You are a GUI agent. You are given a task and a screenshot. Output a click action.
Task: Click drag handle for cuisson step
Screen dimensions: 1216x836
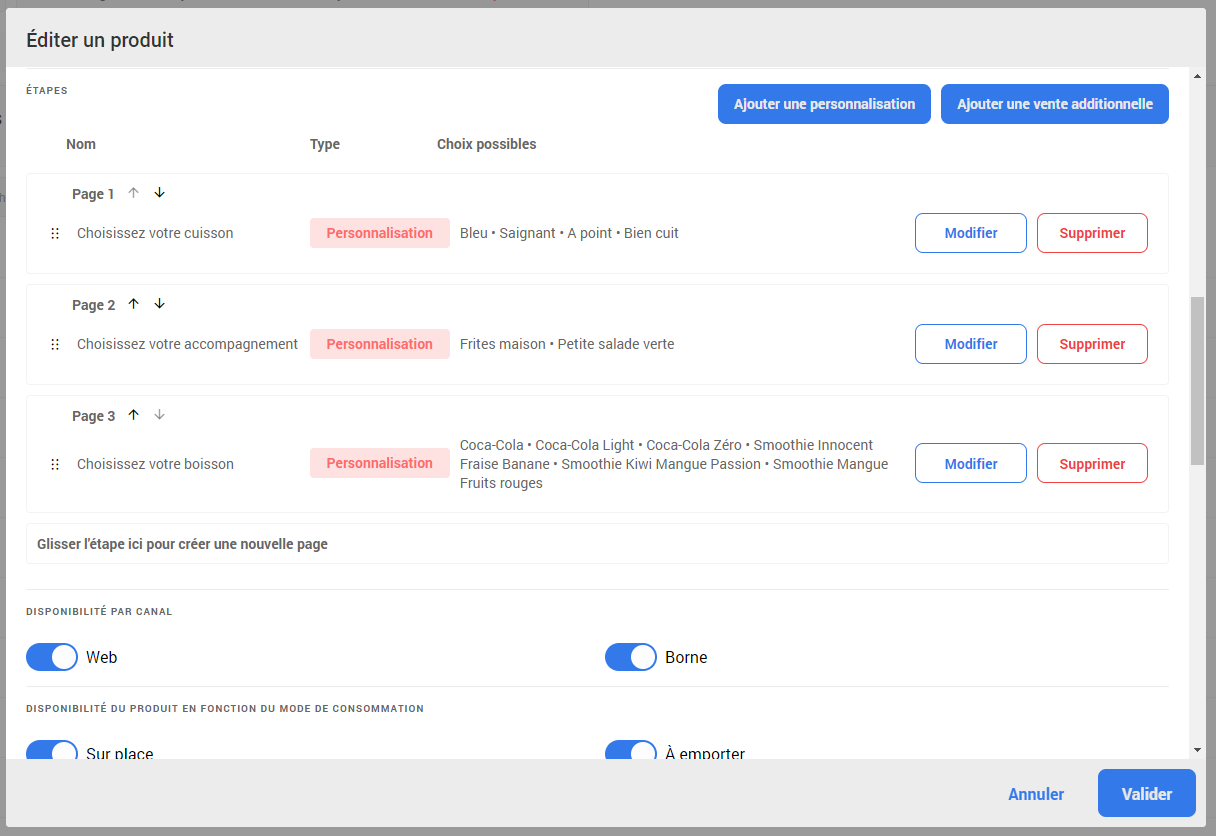[55, 233]
